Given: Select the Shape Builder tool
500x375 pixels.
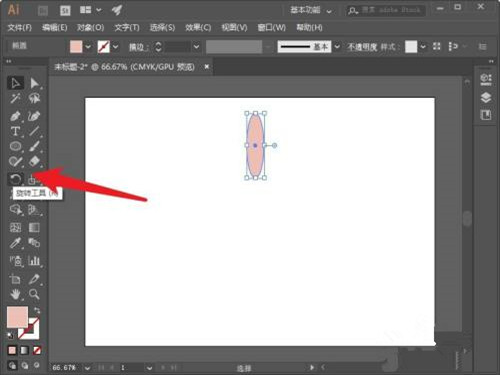Looking at the screenshot, I should [x=15, y=210].
